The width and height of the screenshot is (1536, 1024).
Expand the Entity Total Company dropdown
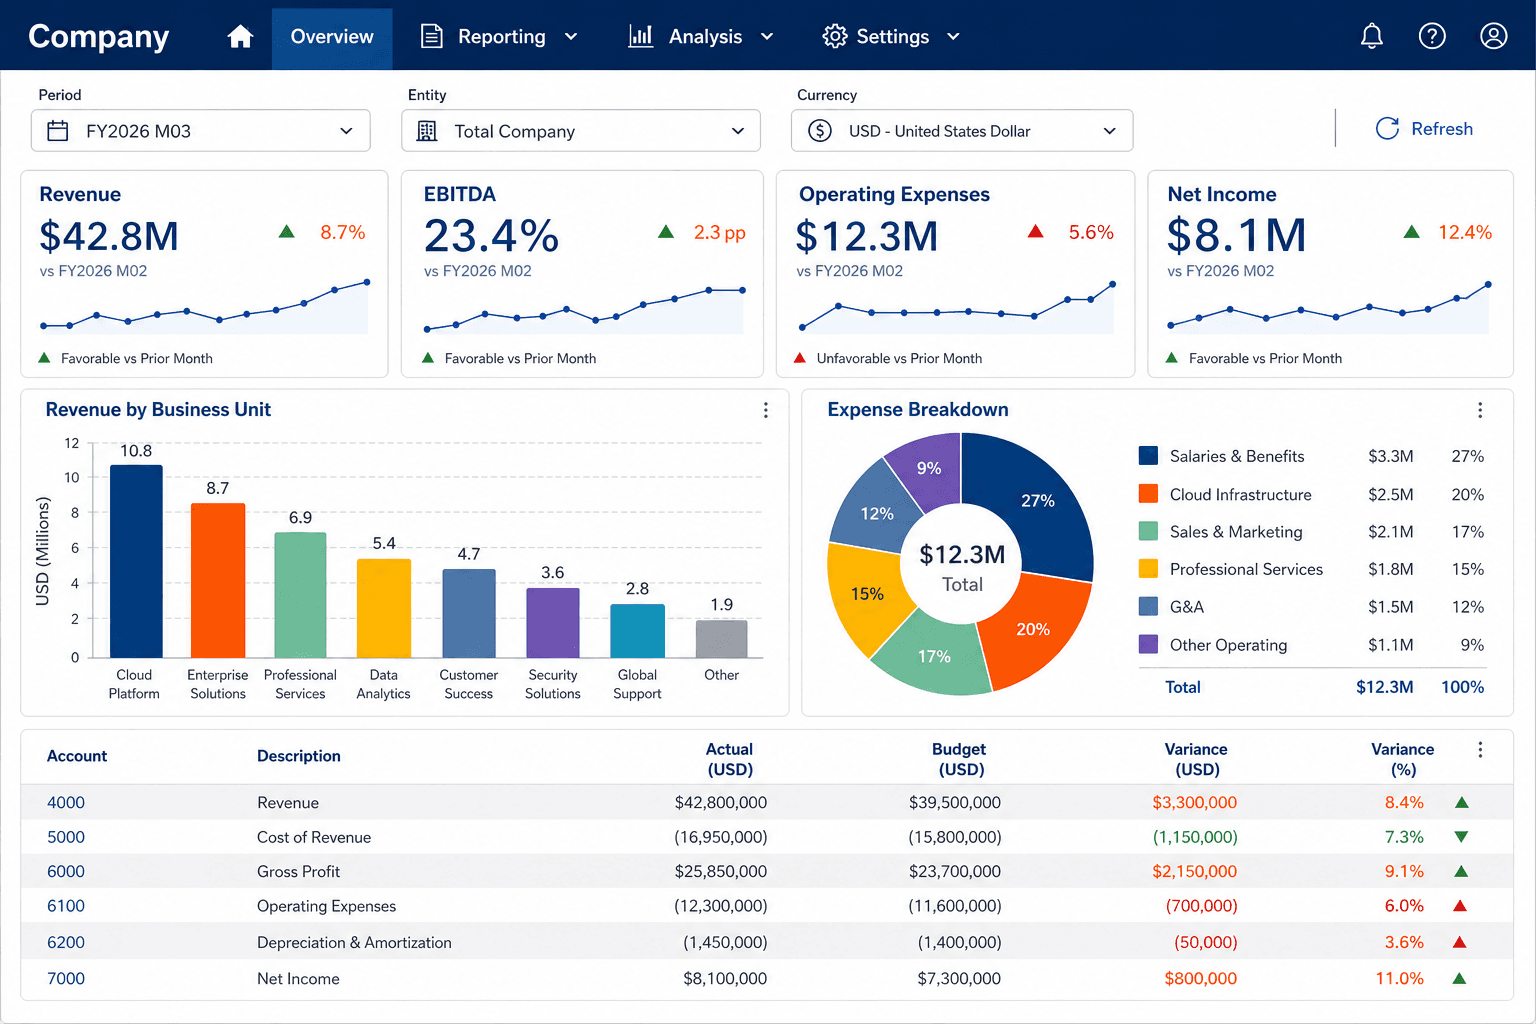[x=581, y=131]
